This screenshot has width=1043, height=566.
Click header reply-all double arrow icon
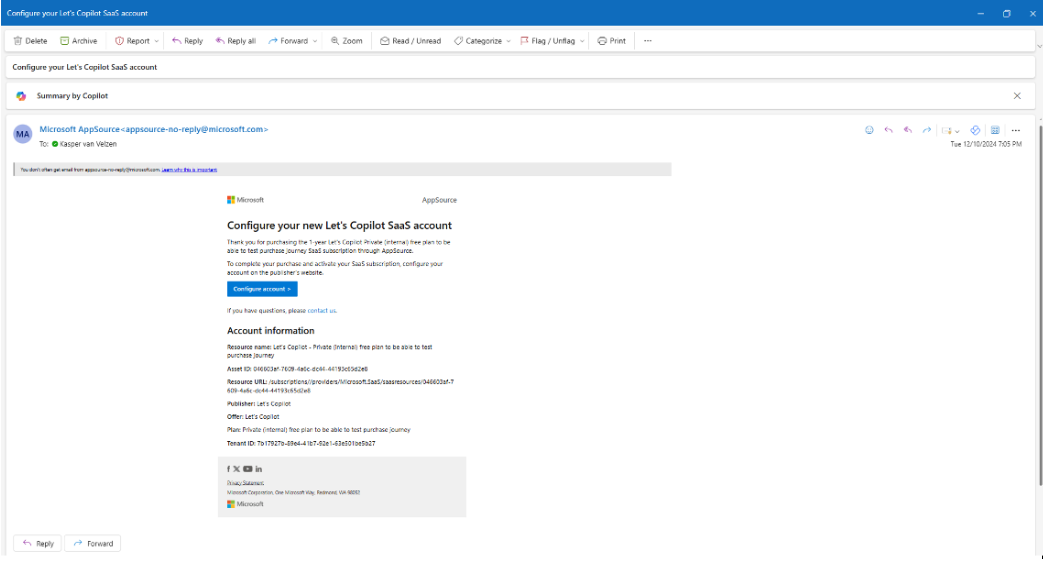907,130
